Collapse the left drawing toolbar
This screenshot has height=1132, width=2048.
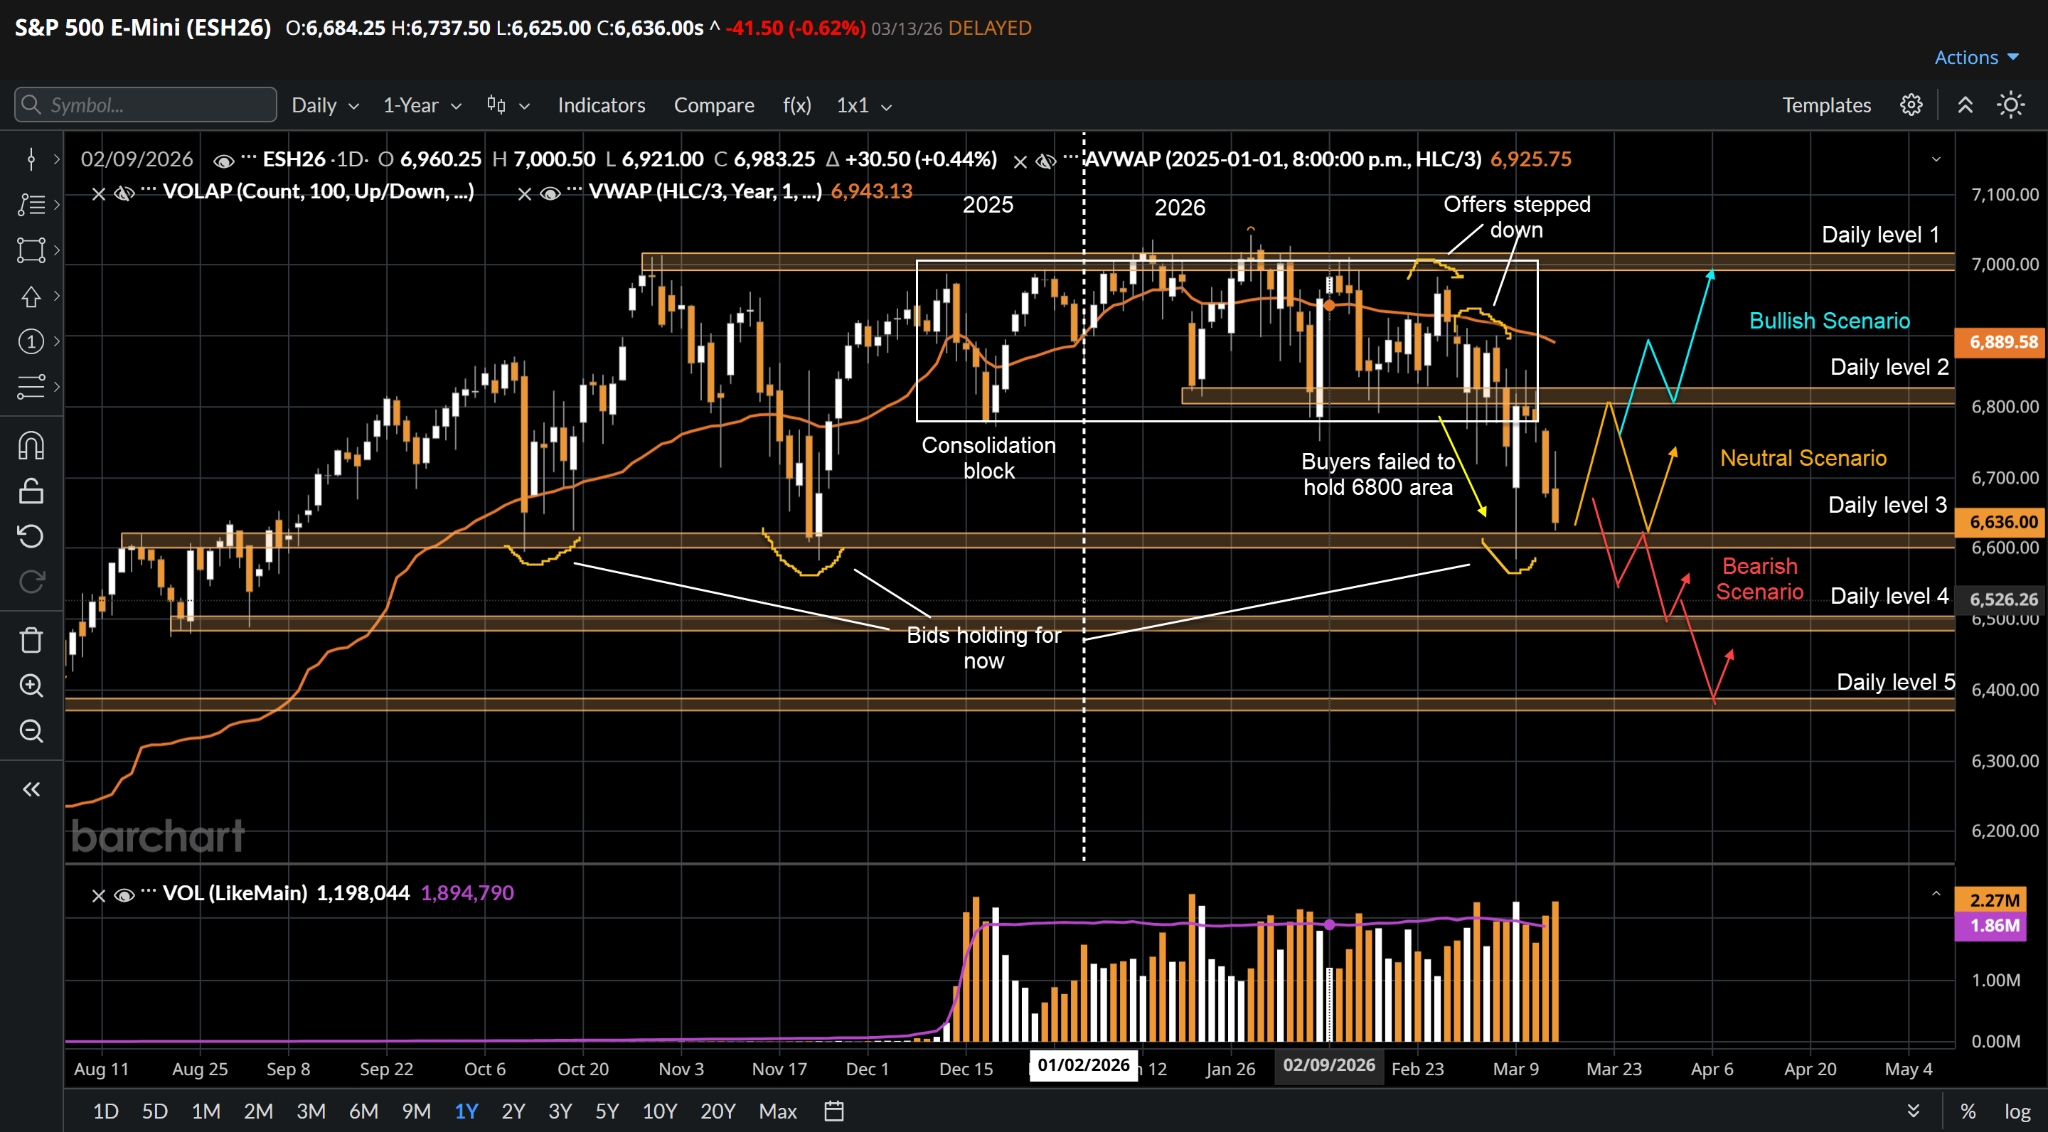click(x=31, y=790)
